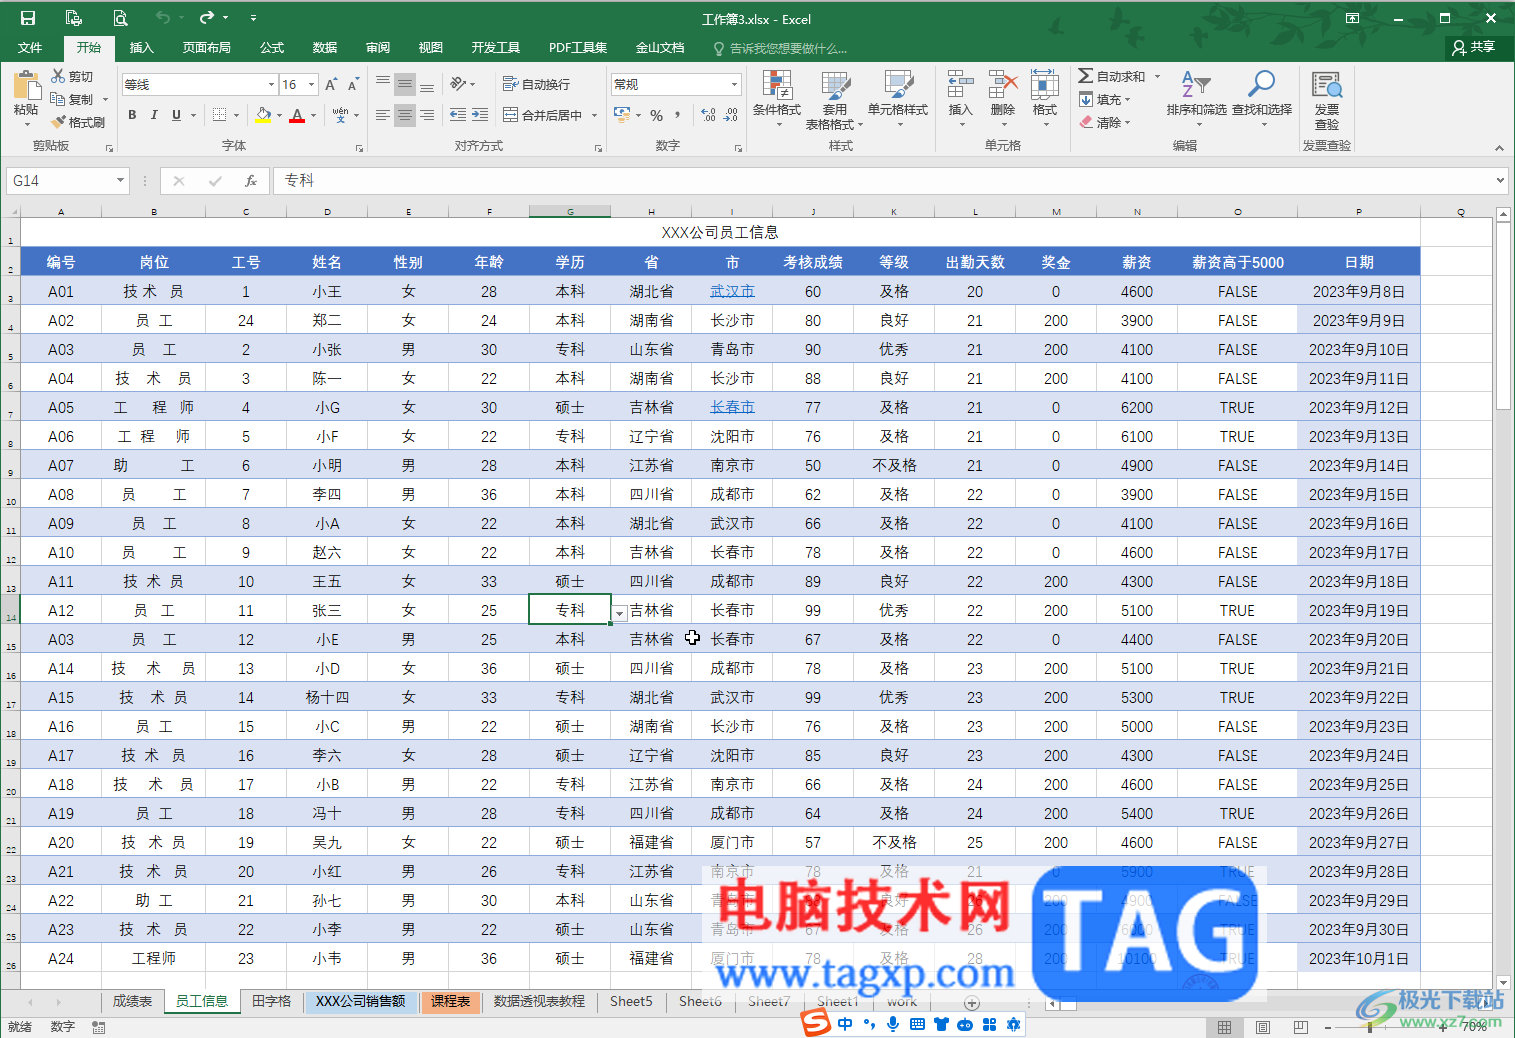Switch to the 数据 ribbon tab
1515x1038 pixels.
(324, 47)
